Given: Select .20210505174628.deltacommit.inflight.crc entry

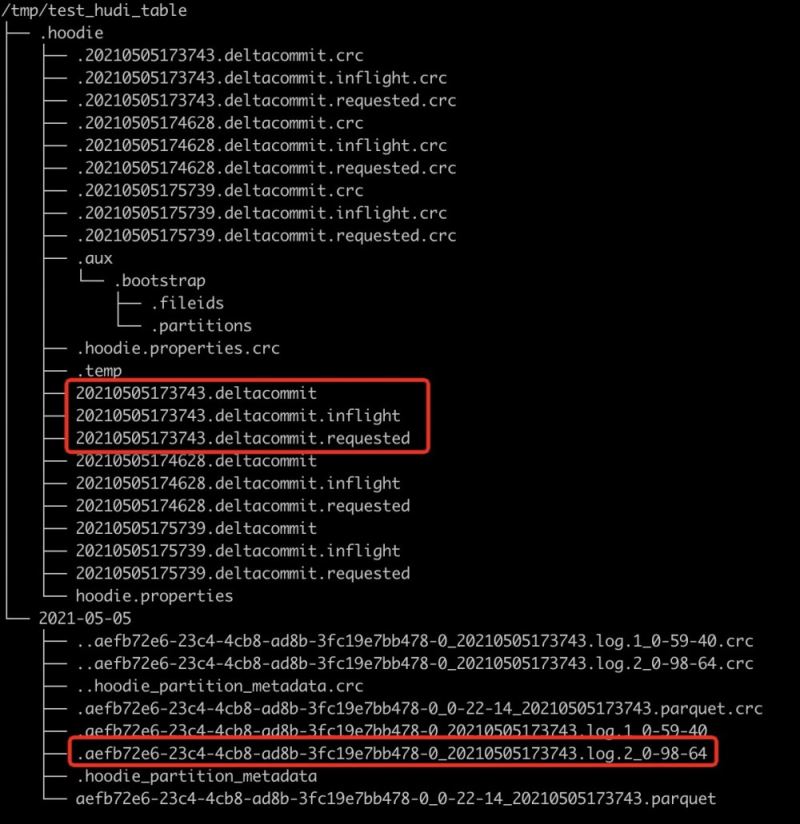Looking at the screenshot, I should coord(261,146).
